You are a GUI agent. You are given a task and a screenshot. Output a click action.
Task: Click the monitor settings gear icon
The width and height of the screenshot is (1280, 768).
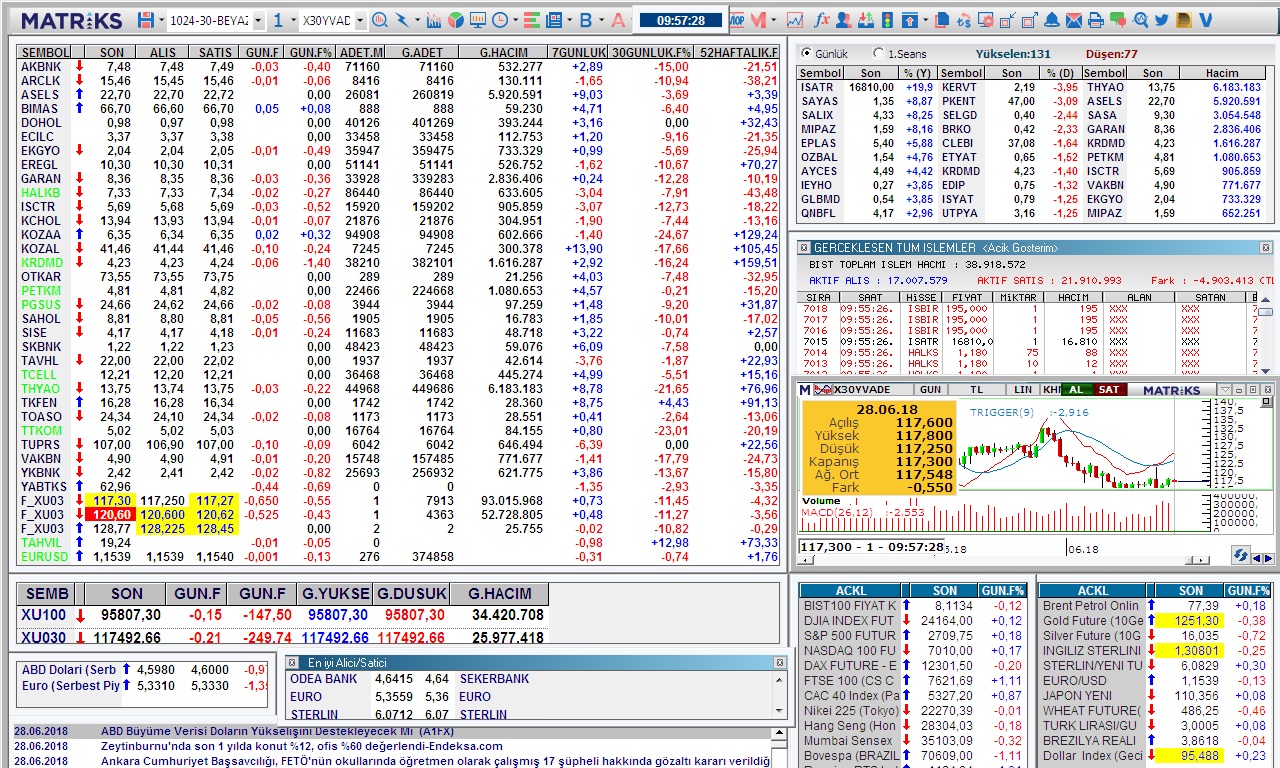coord(985,20)
